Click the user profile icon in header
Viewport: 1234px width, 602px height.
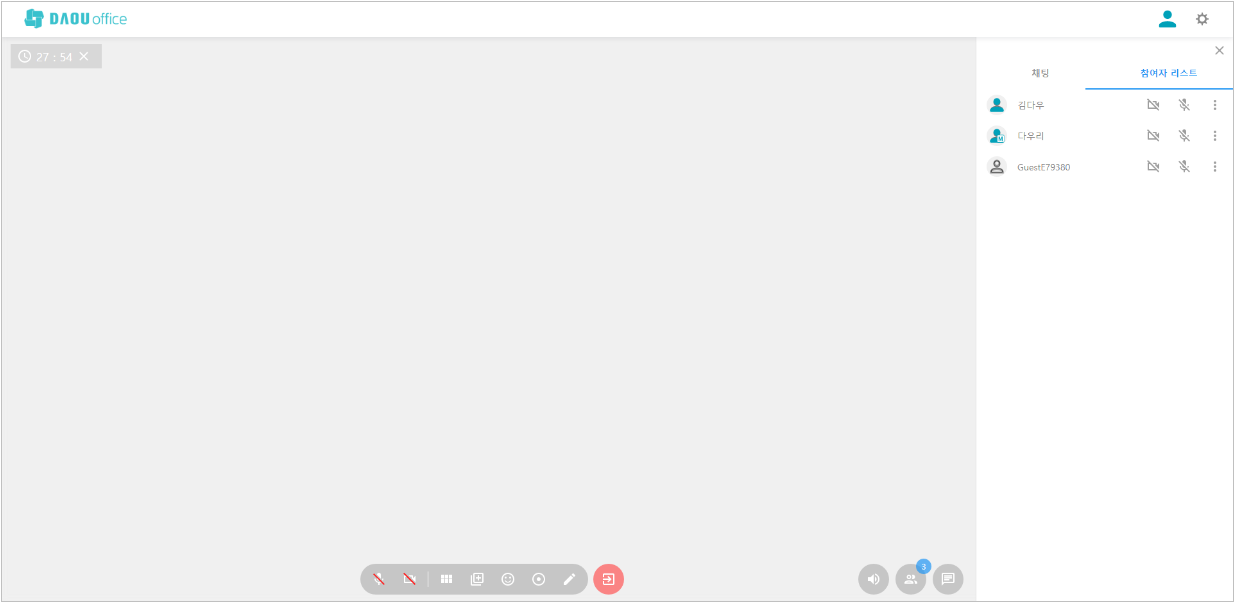click(x=1167, y=18)
